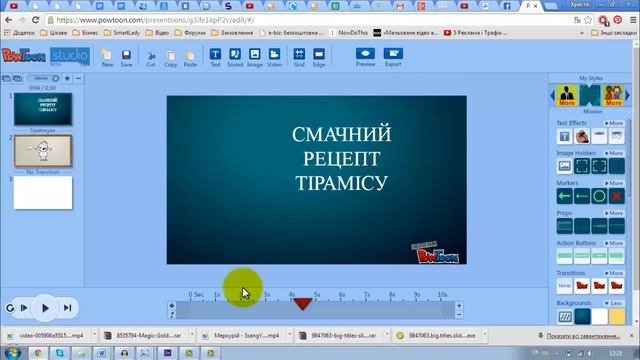This screenshot has width=640, height=360.
Task: Add a new slide with plus button
Action: [67, 78]
